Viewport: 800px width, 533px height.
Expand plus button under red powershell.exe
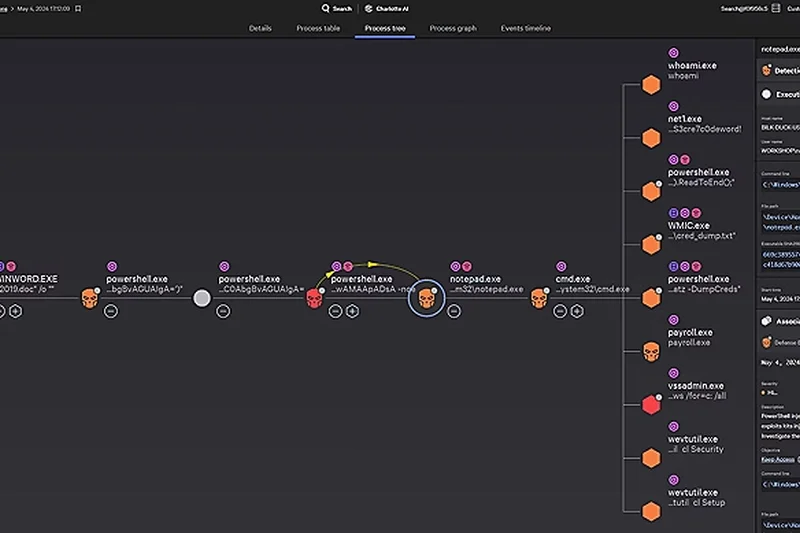352,311
